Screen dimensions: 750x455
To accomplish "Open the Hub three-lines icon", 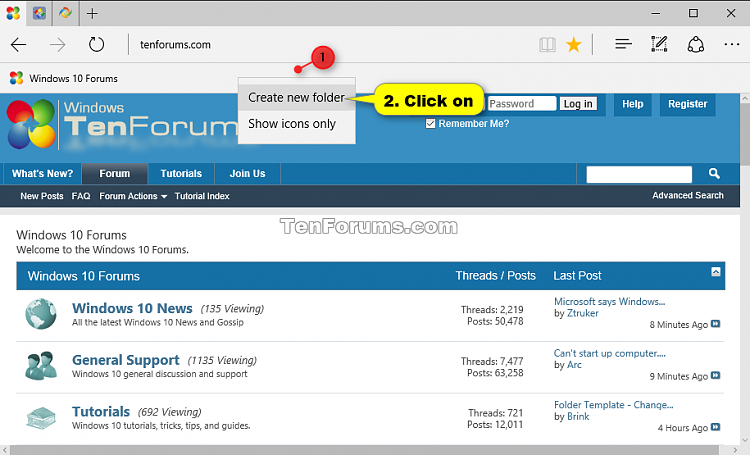I will (623, 44).
